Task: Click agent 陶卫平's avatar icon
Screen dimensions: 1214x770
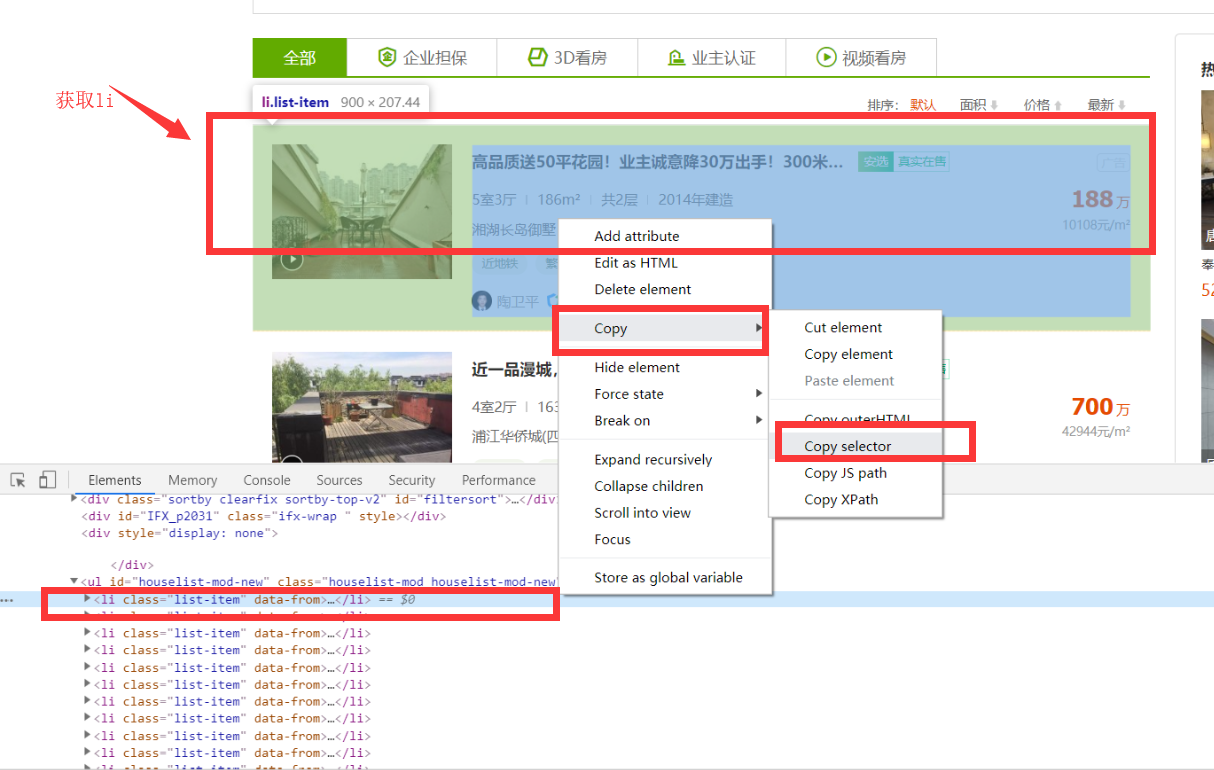Action: (x=482, y=300)
